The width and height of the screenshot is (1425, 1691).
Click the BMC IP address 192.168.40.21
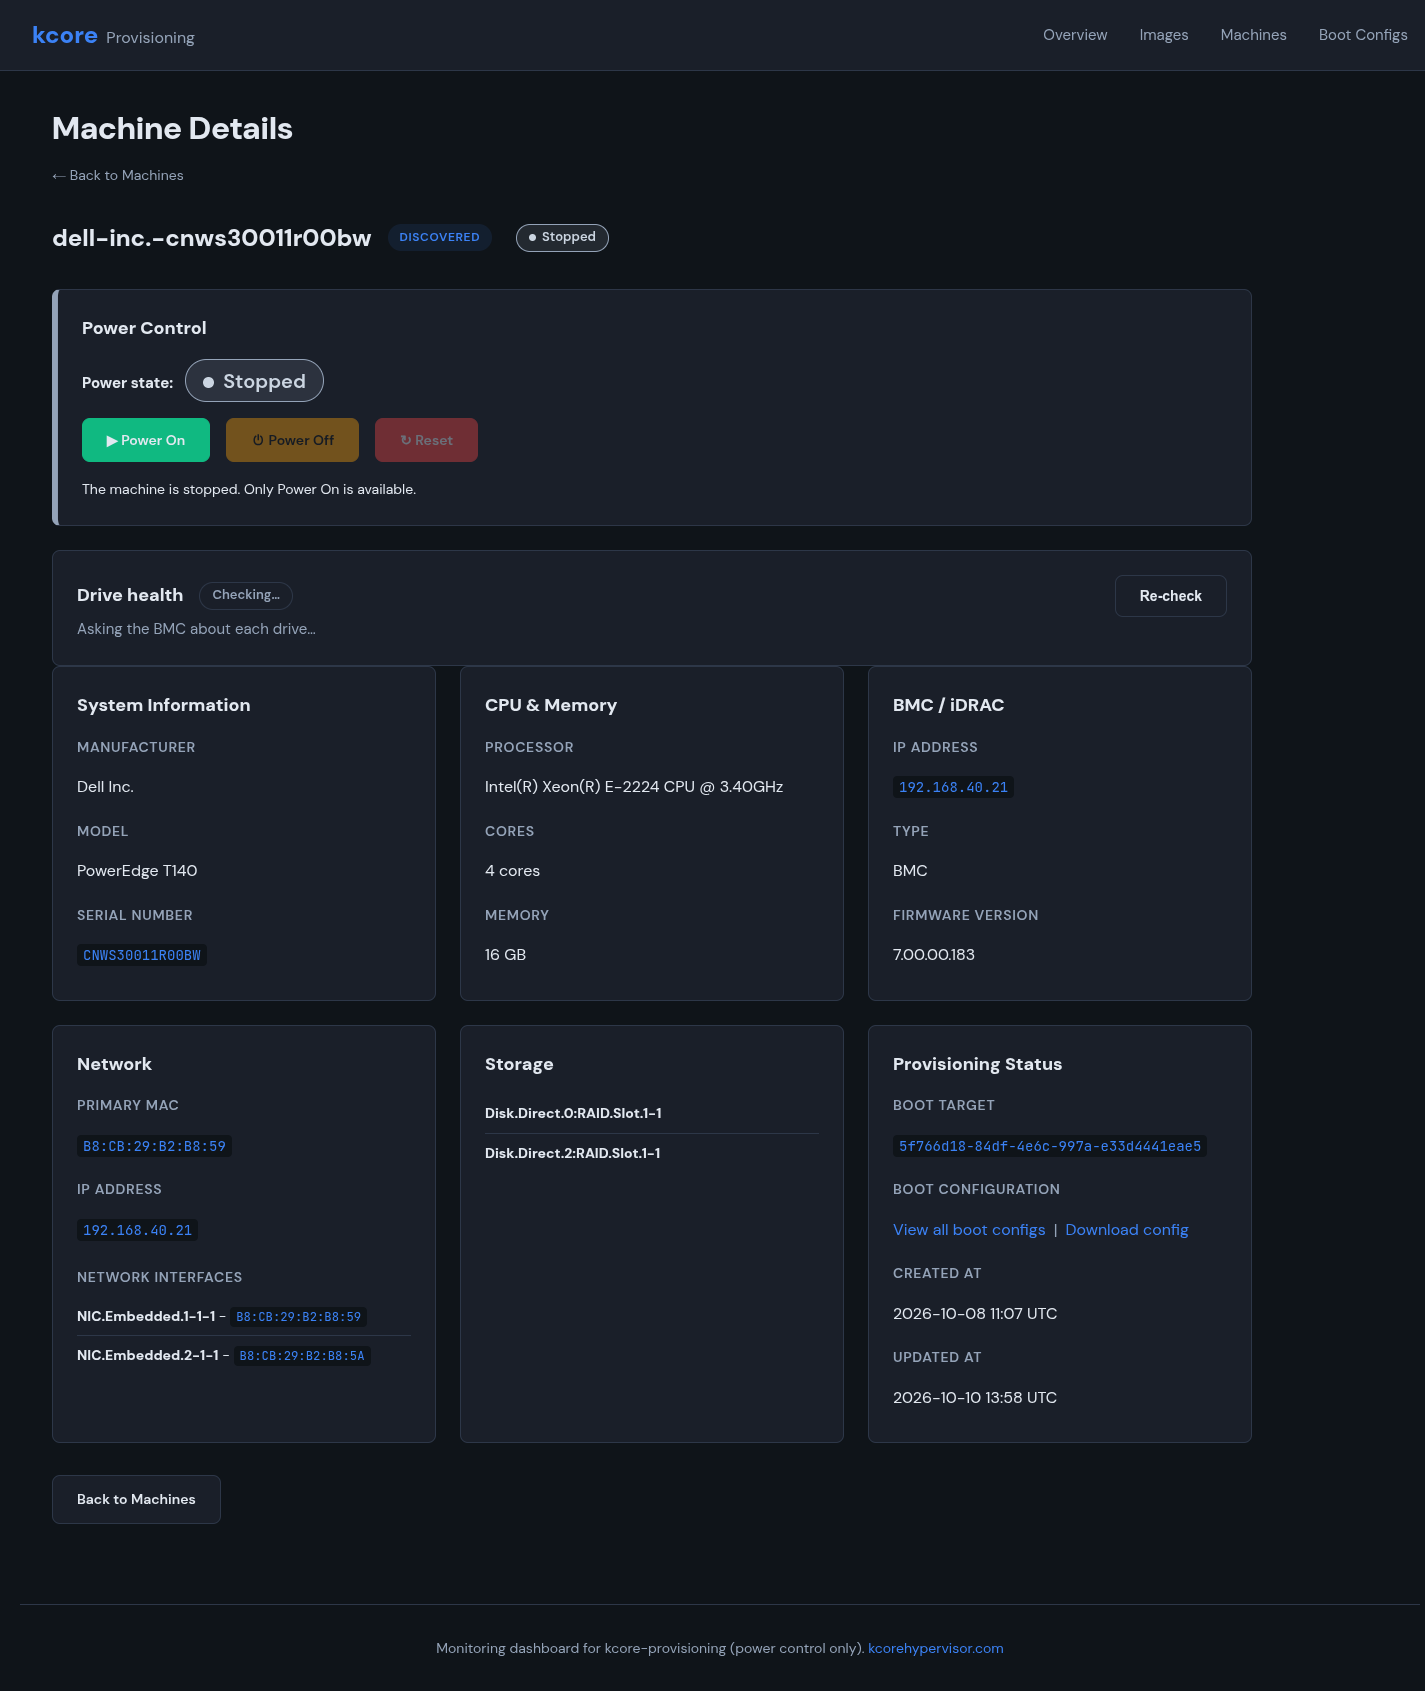click(953, 787)
